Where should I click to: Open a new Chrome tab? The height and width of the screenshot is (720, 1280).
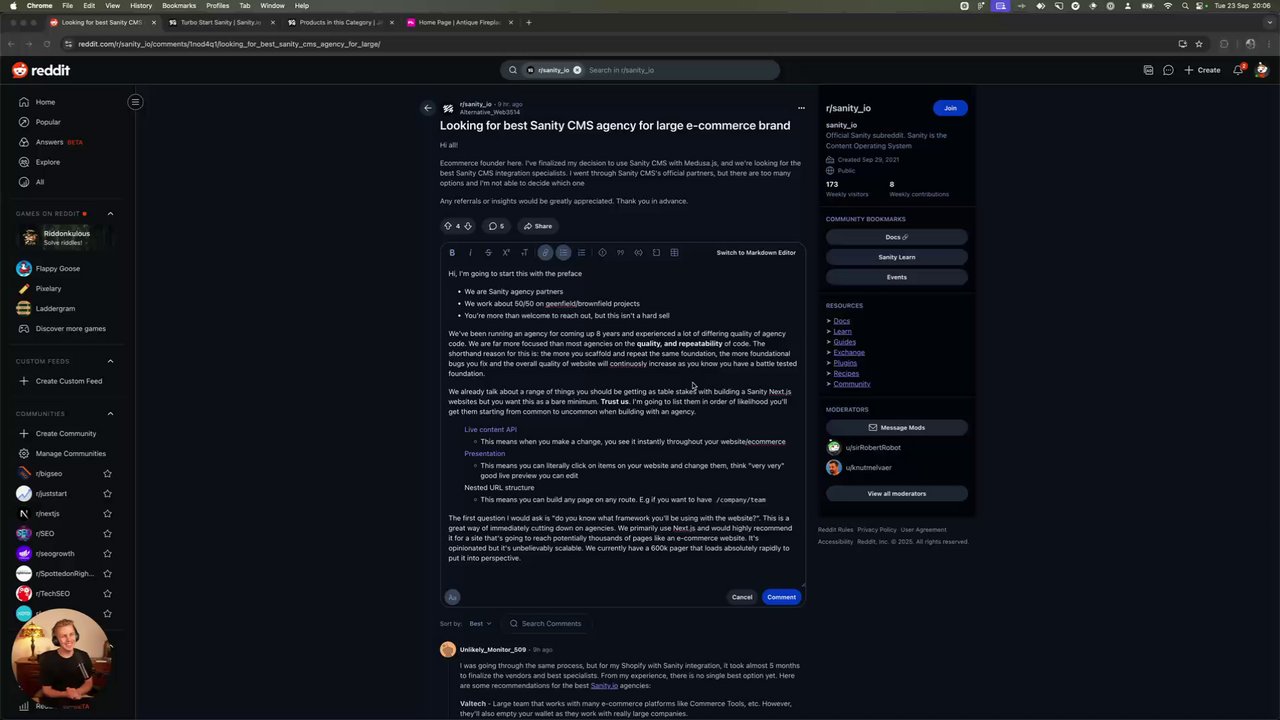pos(529,22)
